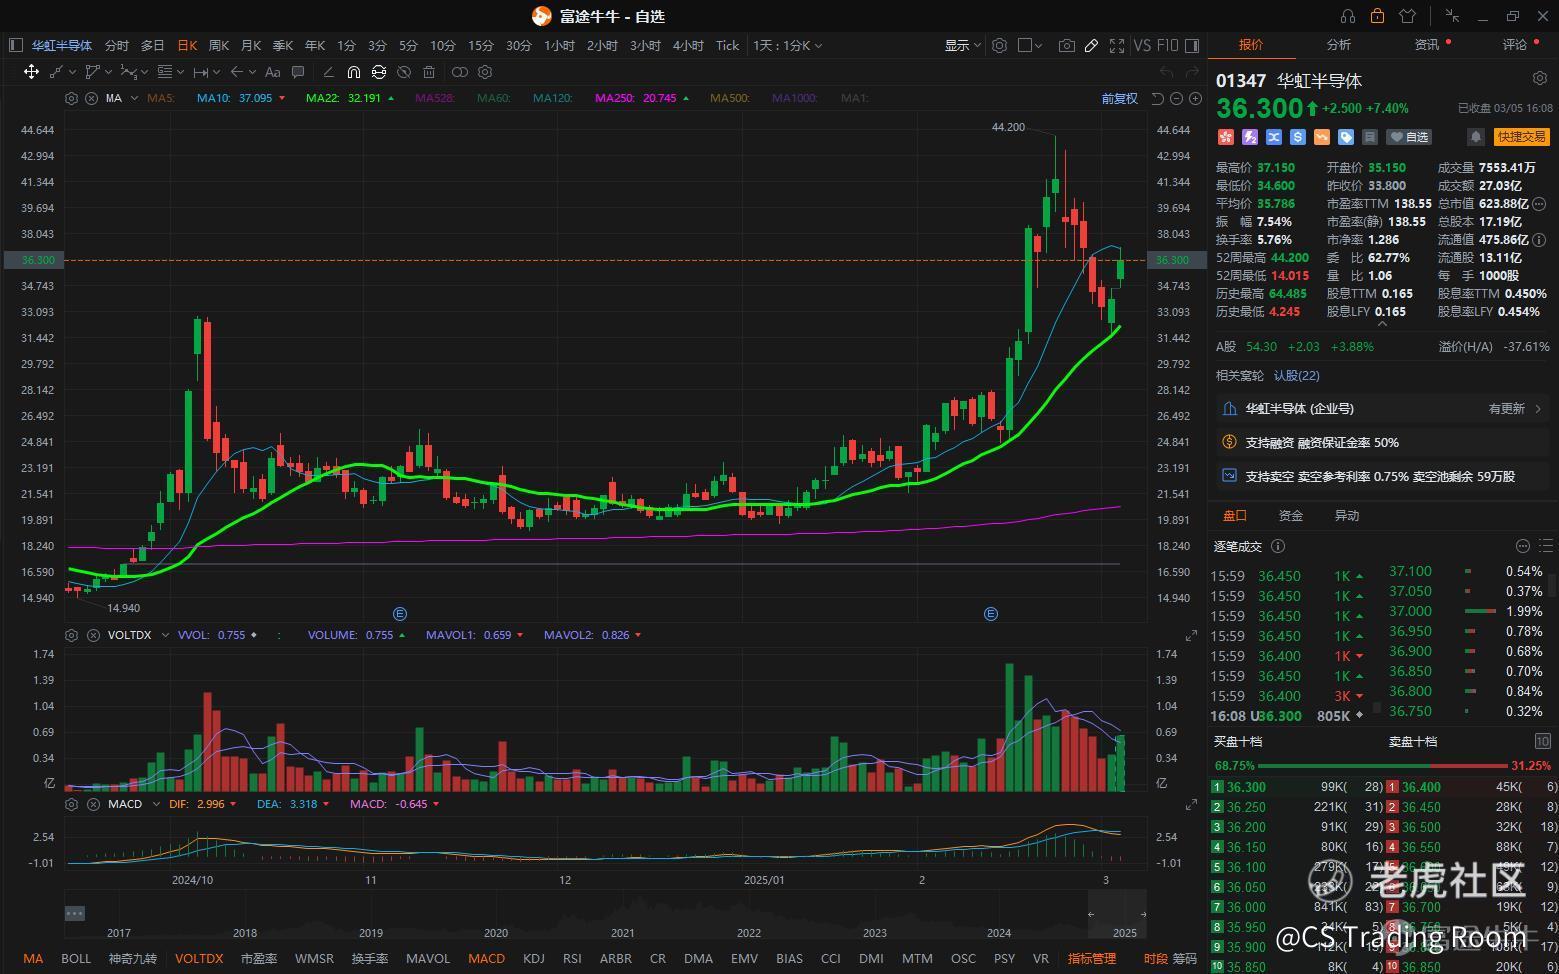This screenshot has height=974, width=1559.
Task: Reset chart zoom with the undo-arrow icon
Action: click(1157, 98)
